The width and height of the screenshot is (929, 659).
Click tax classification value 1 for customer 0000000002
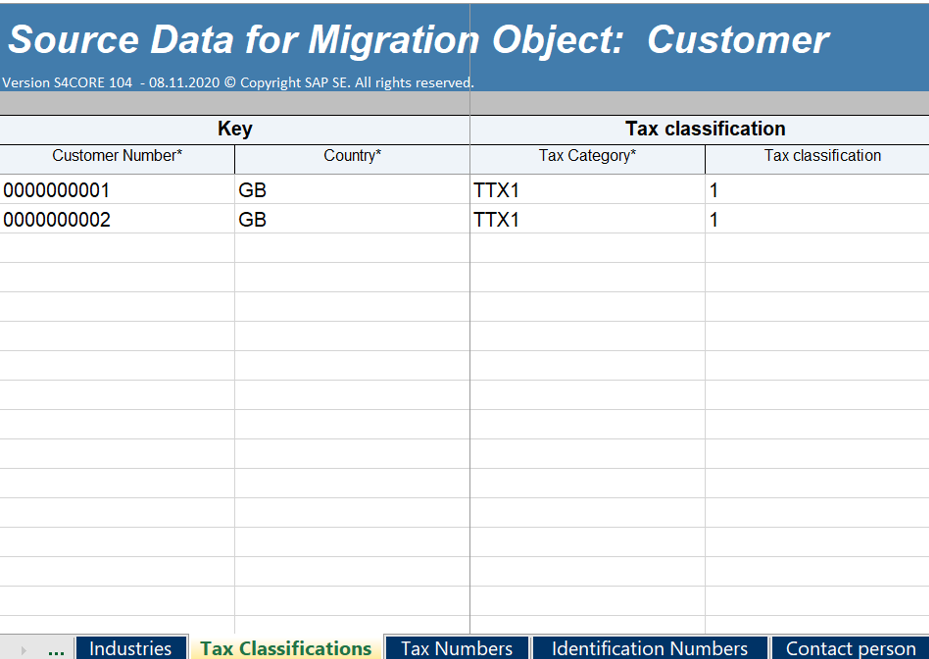coord(817,219)
